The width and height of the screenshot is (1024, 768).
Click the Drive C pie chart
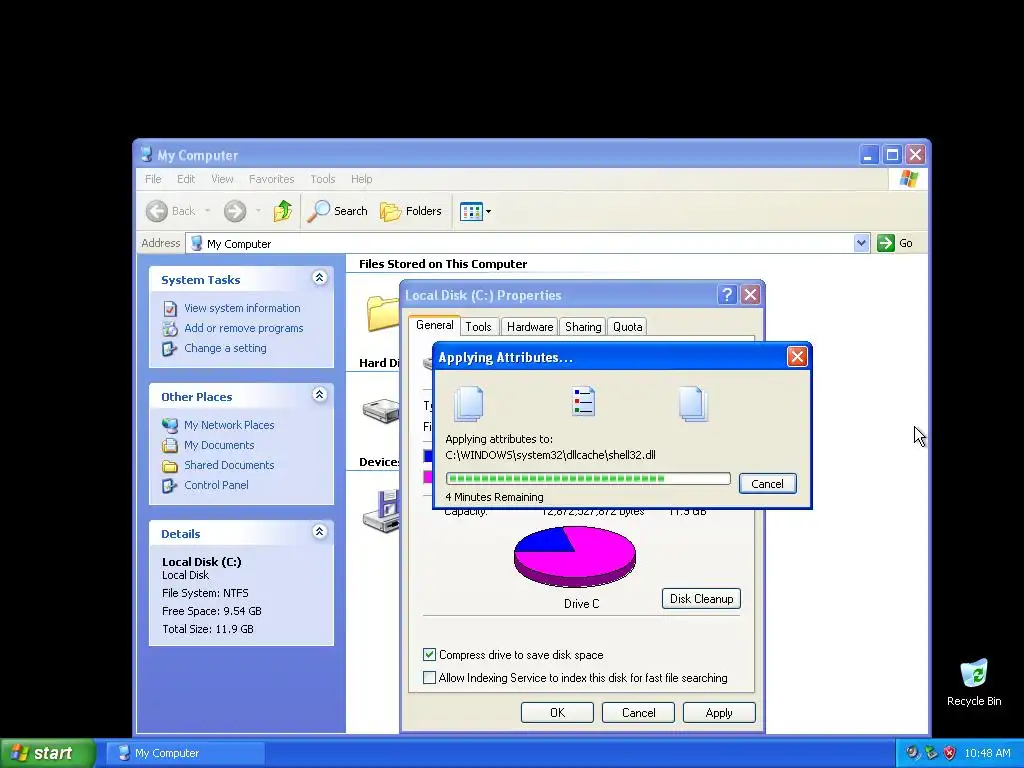tap(575, 557)
